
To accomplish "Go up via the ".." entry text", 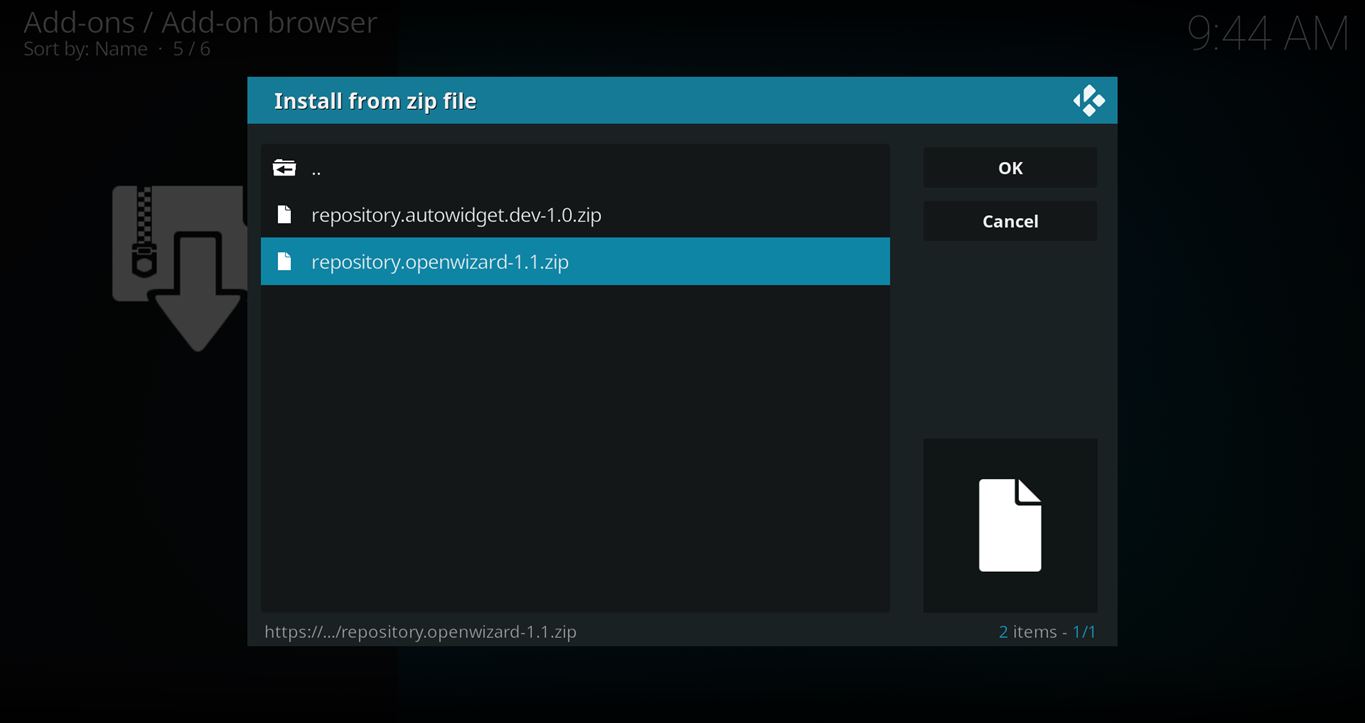I will (x=316, y=169).
